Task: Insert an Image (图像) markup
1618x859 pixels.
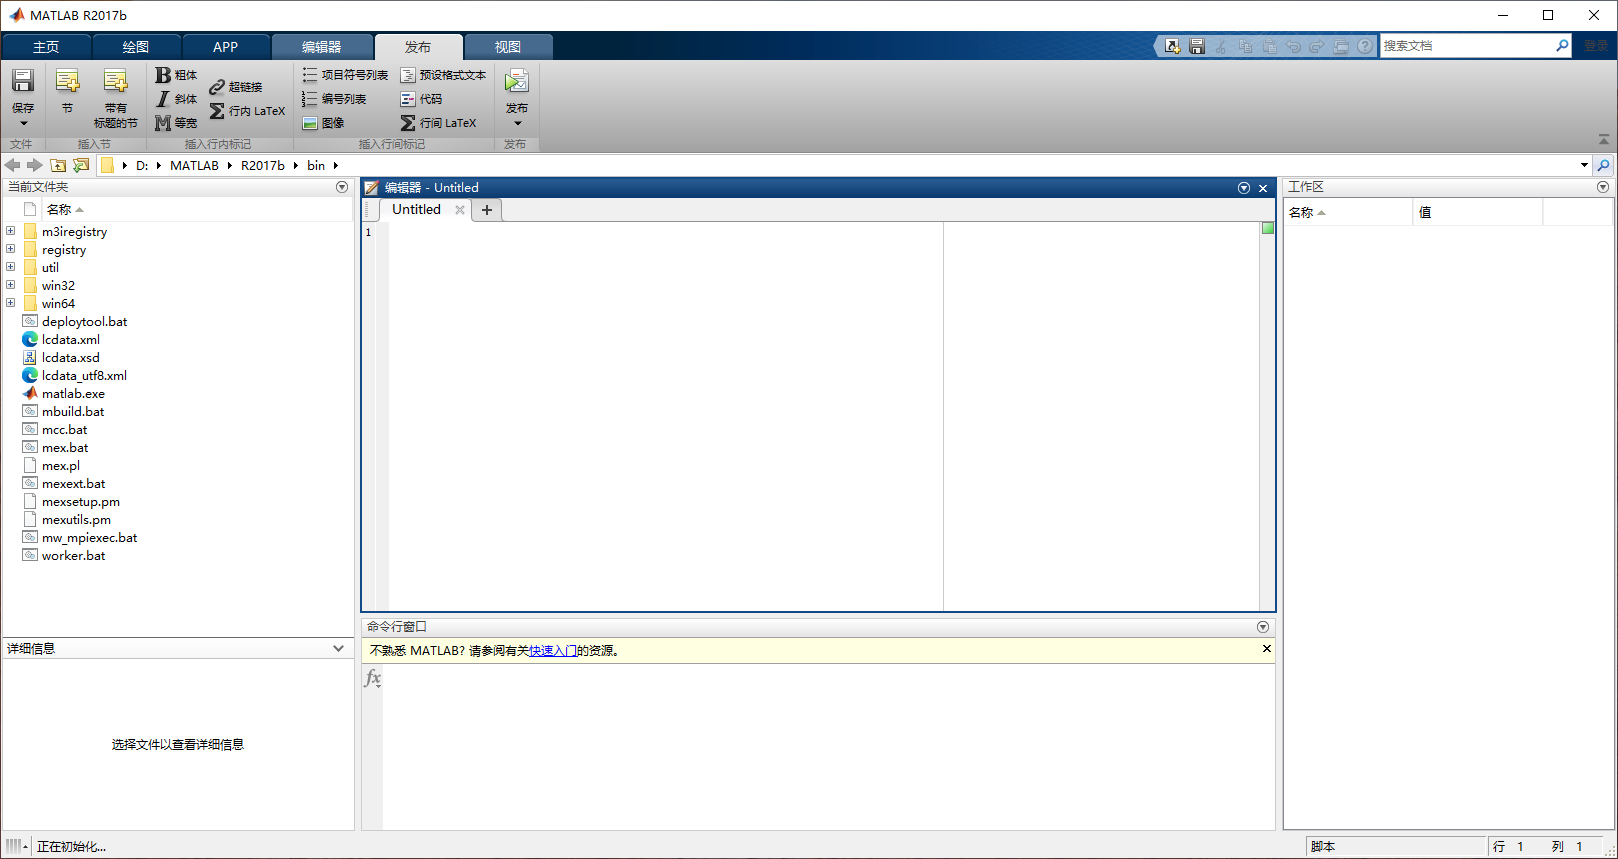Action: (x=323, y=123)
